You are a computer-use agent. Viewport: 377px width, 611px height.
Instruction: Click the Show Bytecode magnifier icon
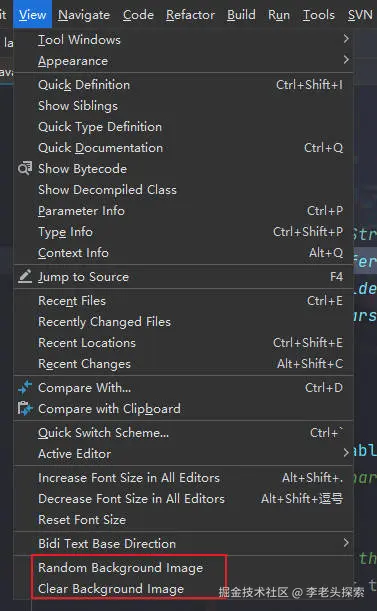(x=25, y=168)
